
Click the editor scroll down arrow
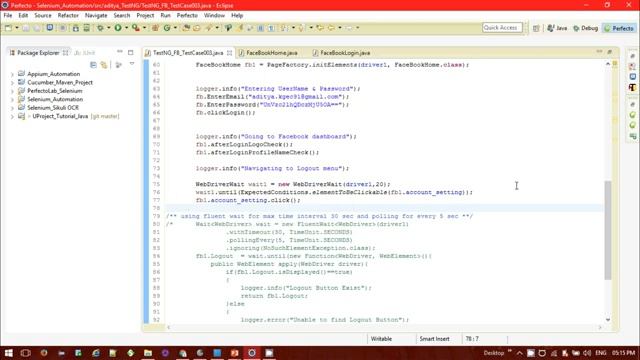[608, 320]
